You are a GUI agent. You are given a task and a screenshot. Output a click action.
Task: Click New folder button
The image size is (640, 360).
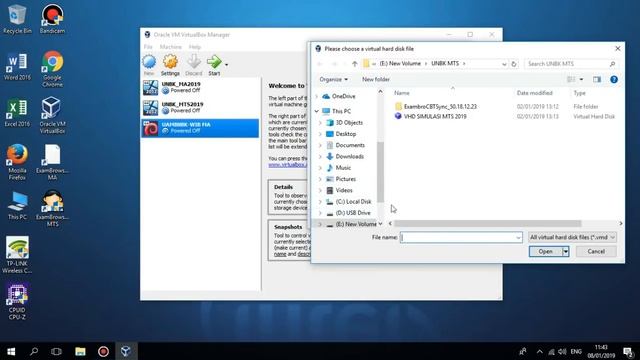(376, 80)
